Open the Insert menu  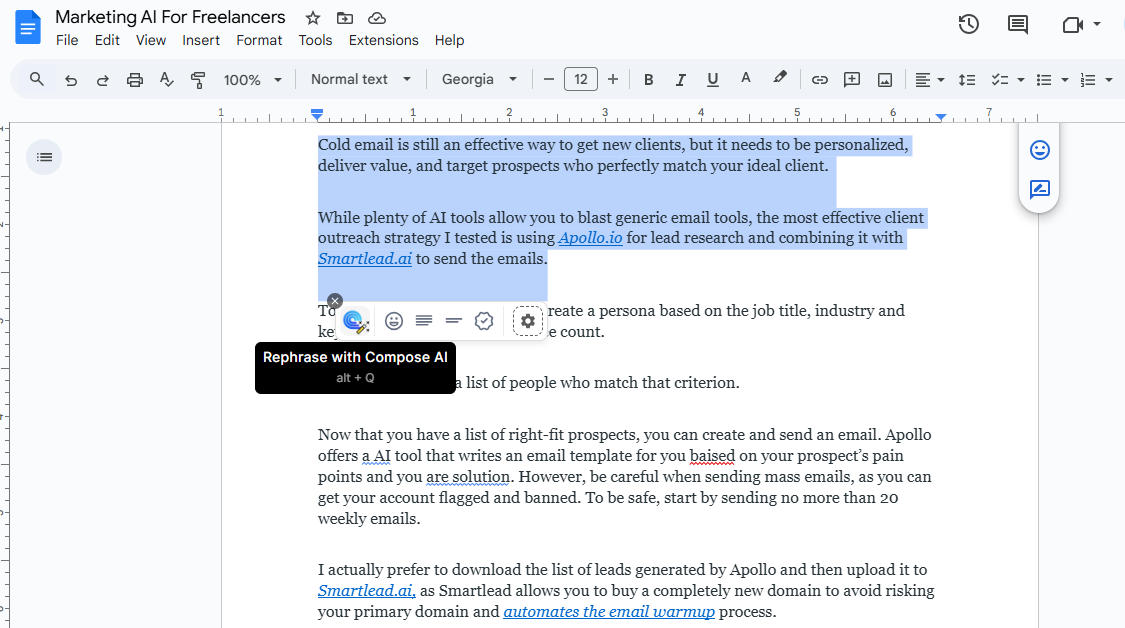tap(201, 40)
